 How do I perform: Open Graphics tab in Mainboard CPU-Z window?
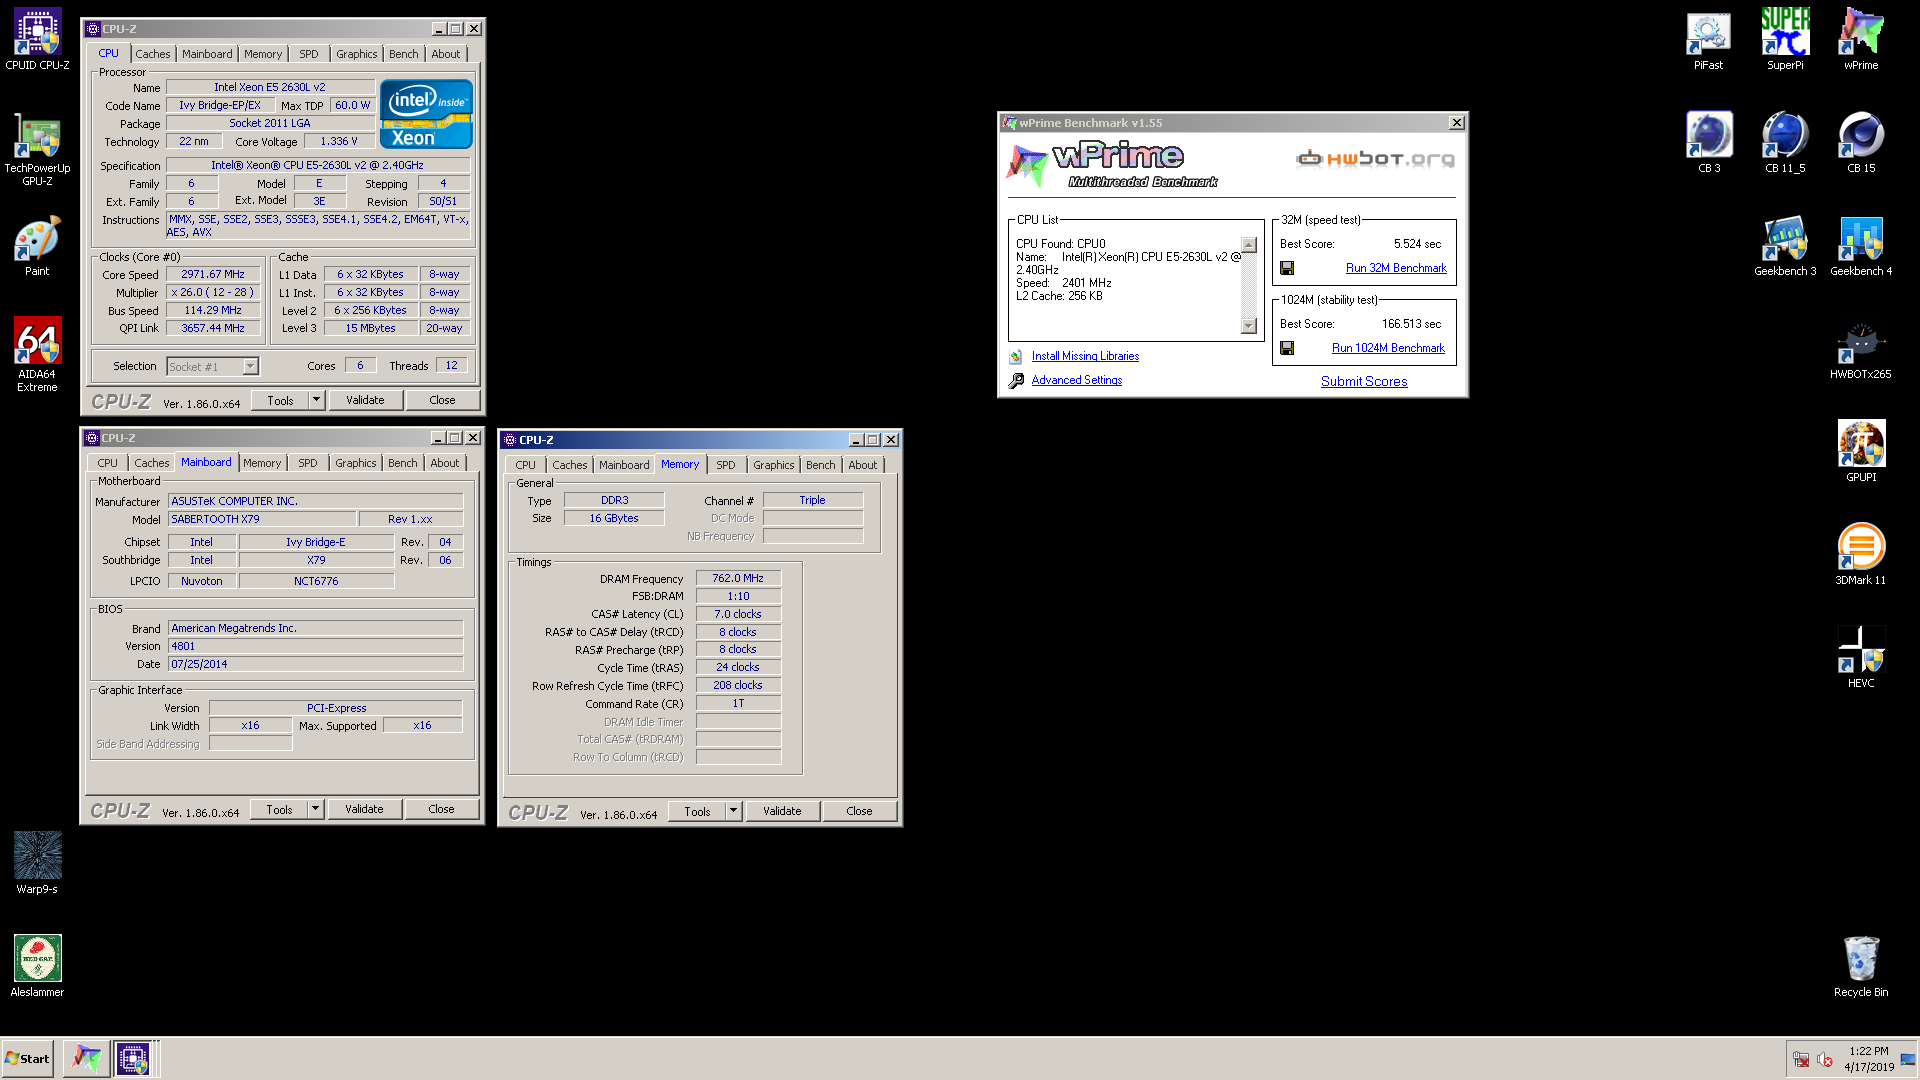point(356,463)
